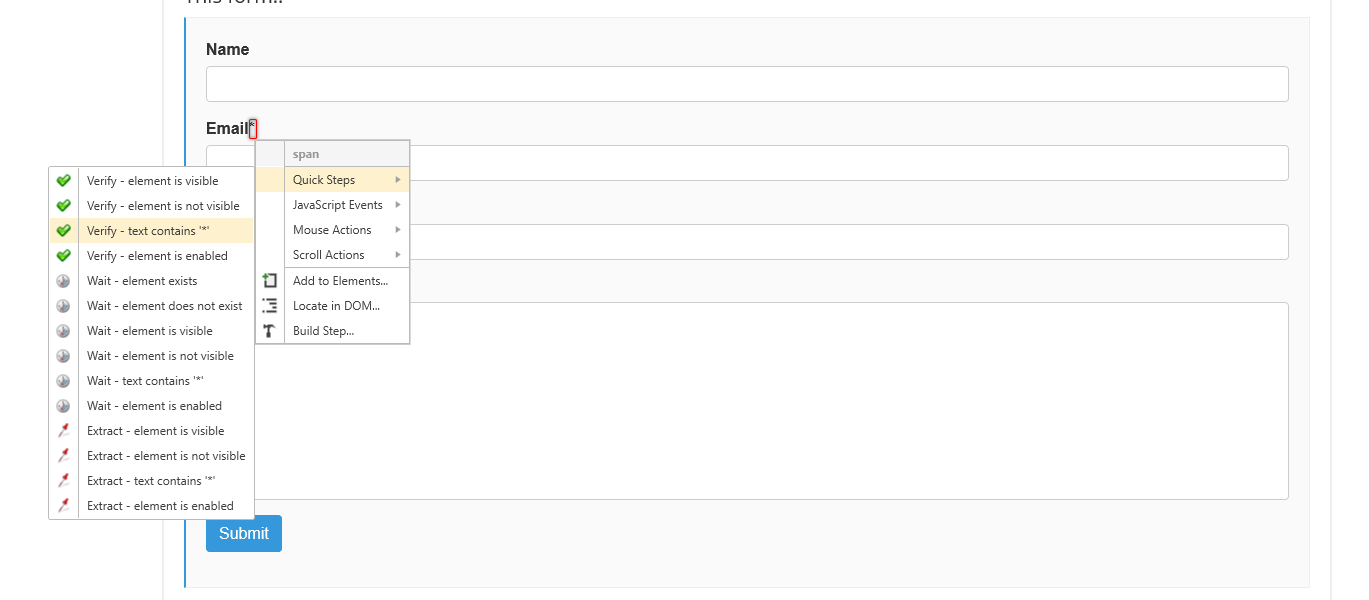Click the Add to Elements icon
The width and height of the screenshot is (1369, 600).
click(x=270, y=281)
